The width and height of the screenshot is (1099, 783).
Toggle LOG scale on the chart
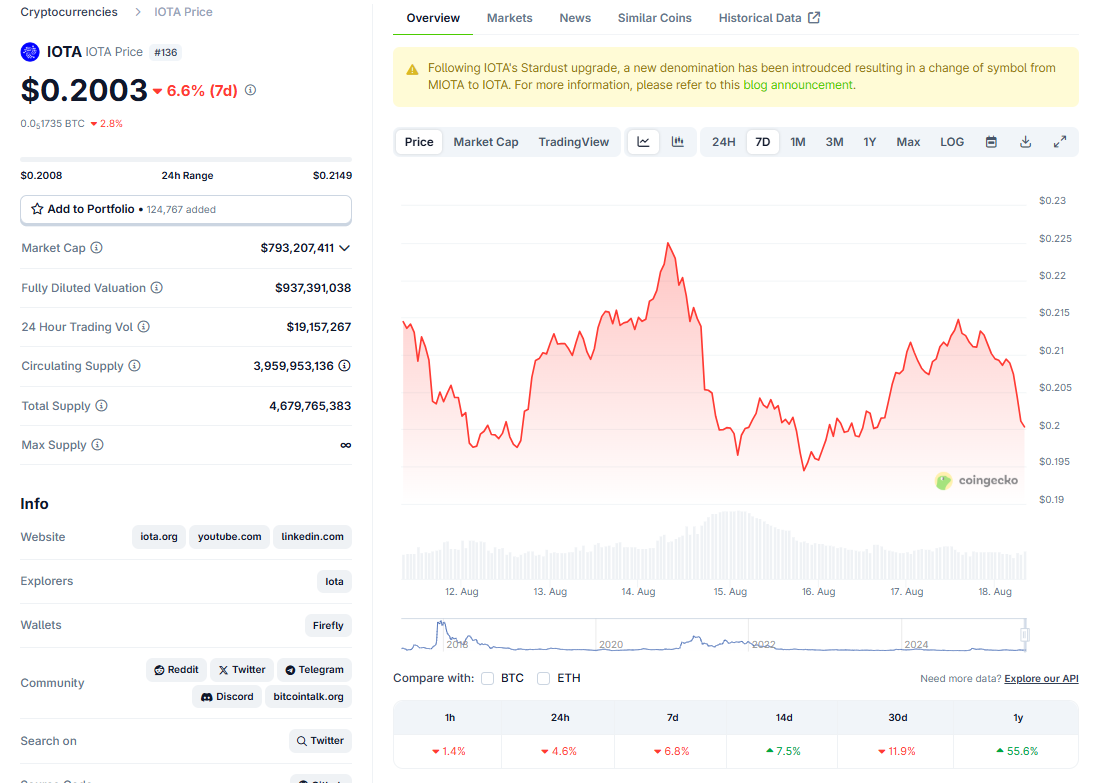tap(952, 142)
